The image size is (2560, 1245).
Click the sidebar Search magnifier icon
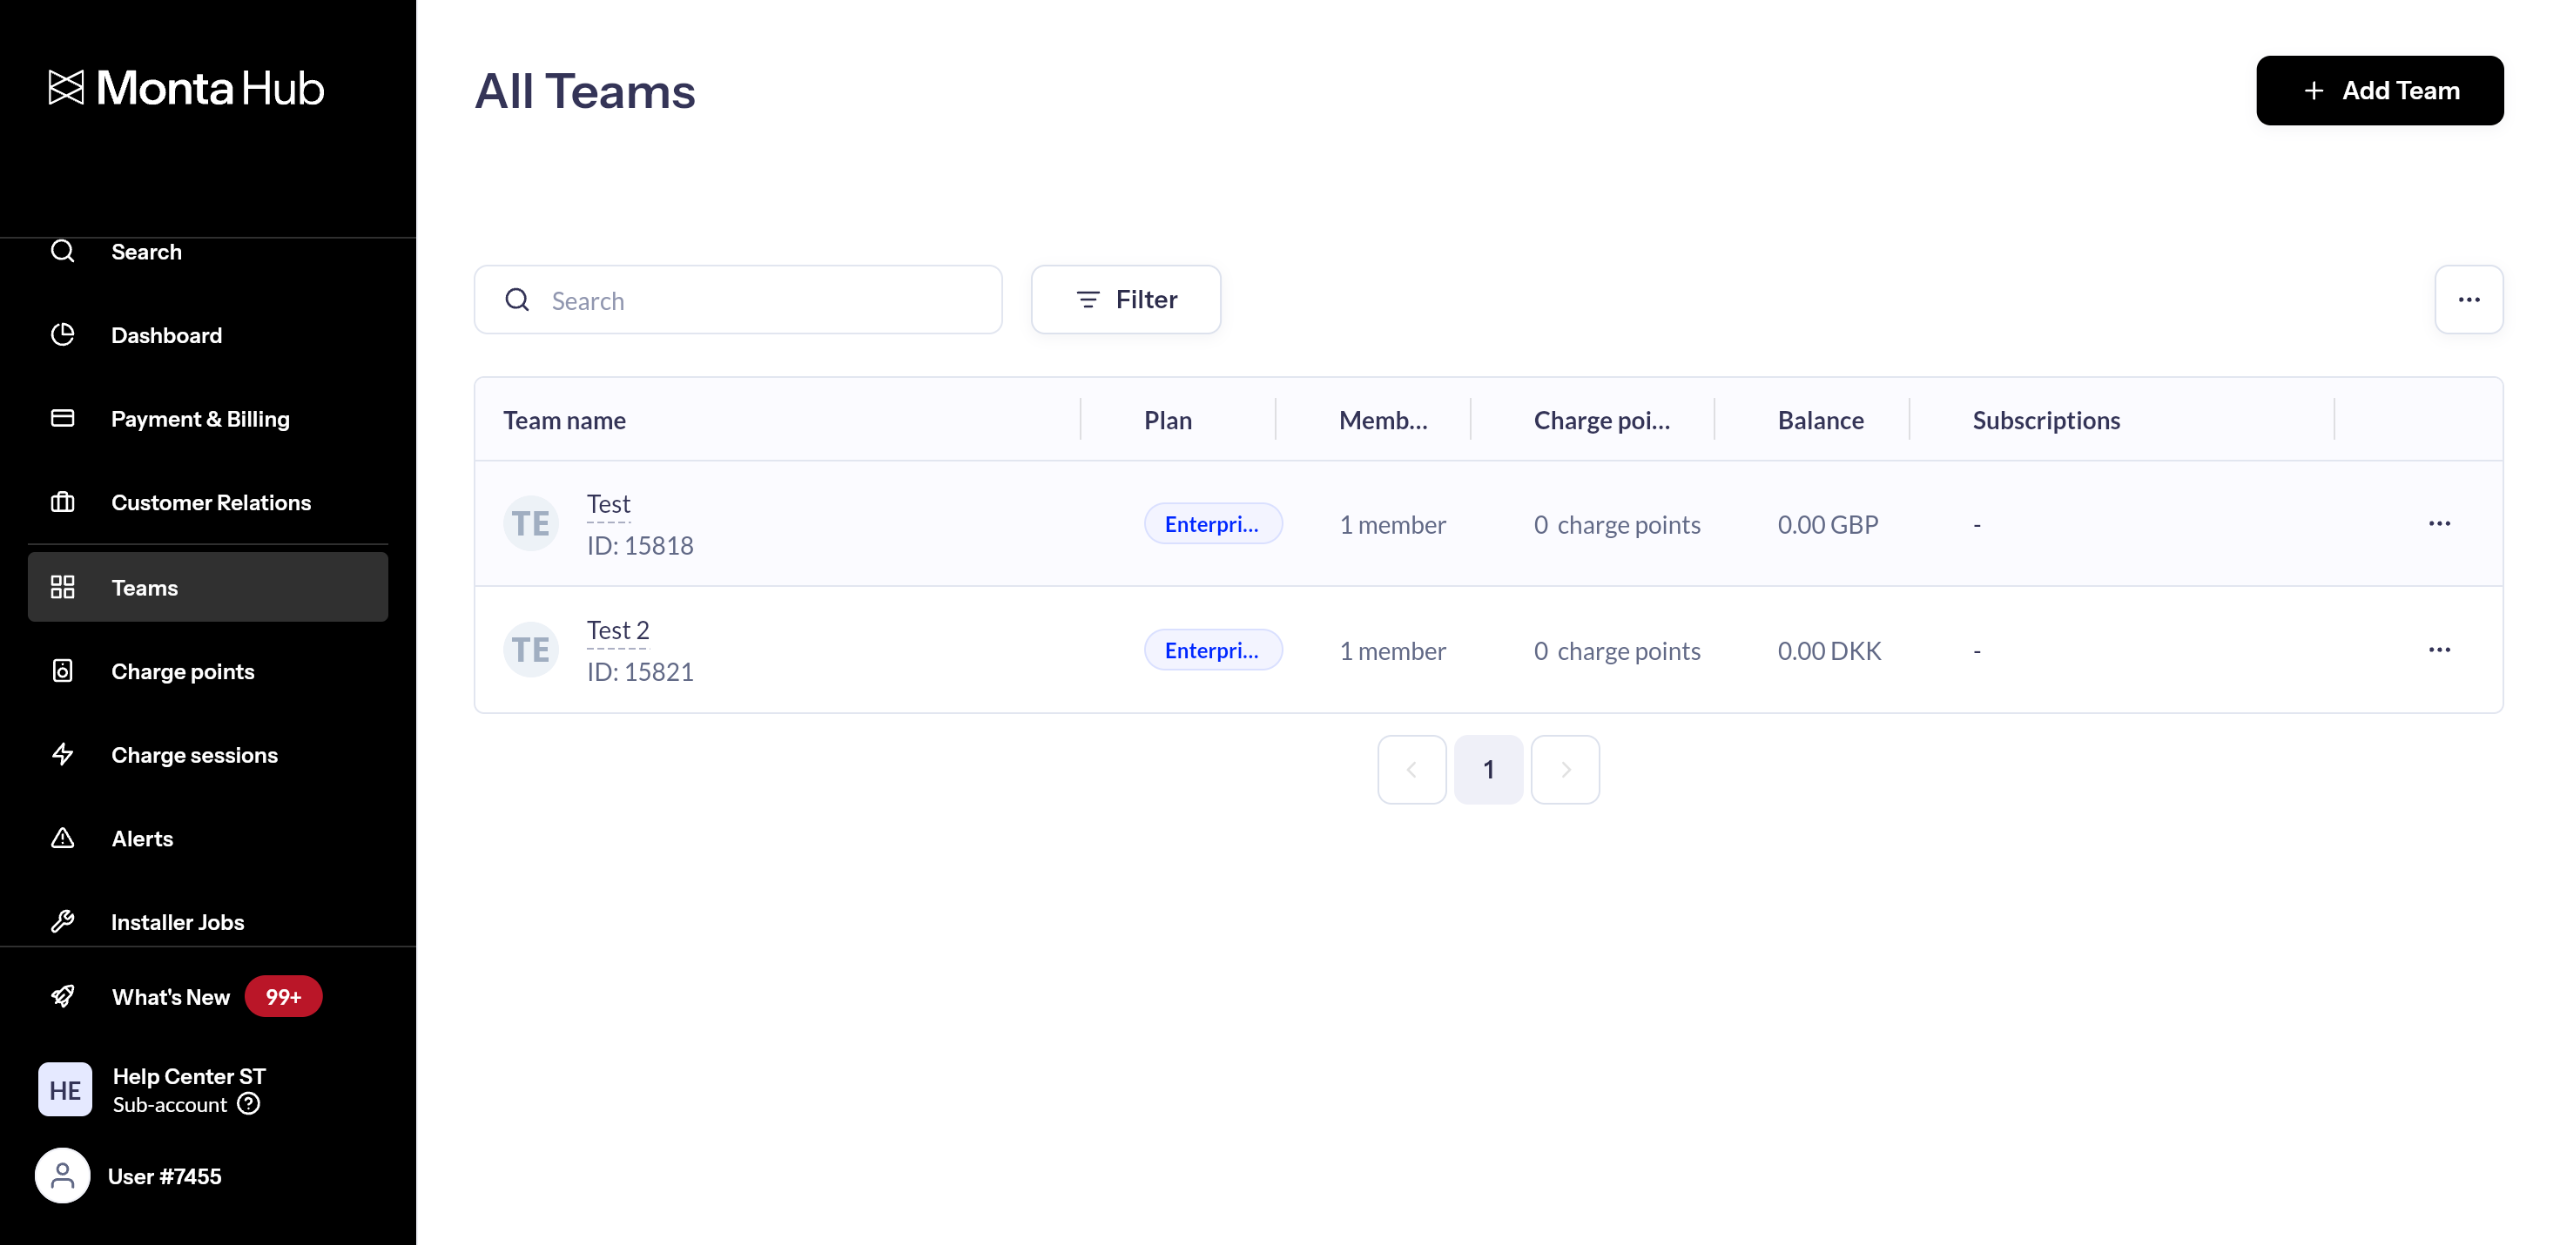63,251
